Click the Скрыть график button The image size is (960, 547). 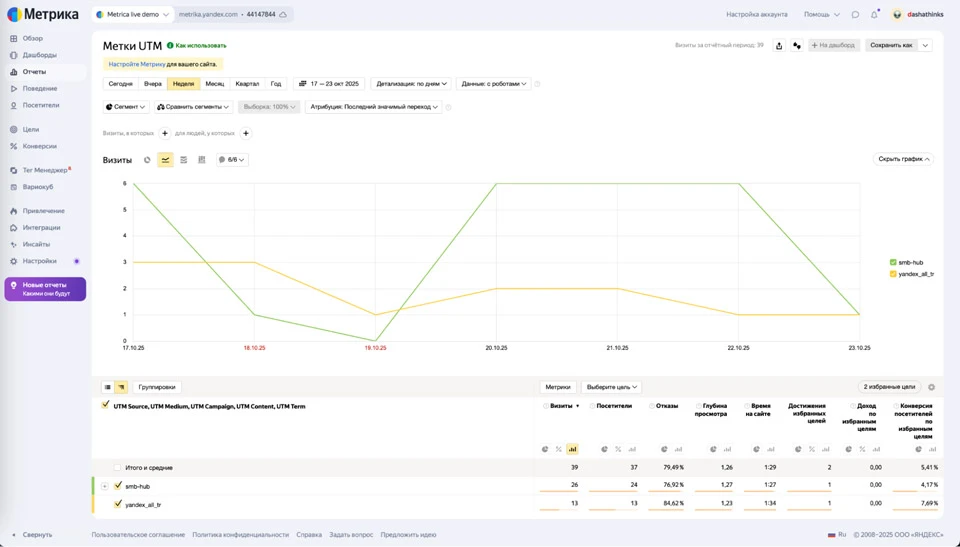click(904, 159)
